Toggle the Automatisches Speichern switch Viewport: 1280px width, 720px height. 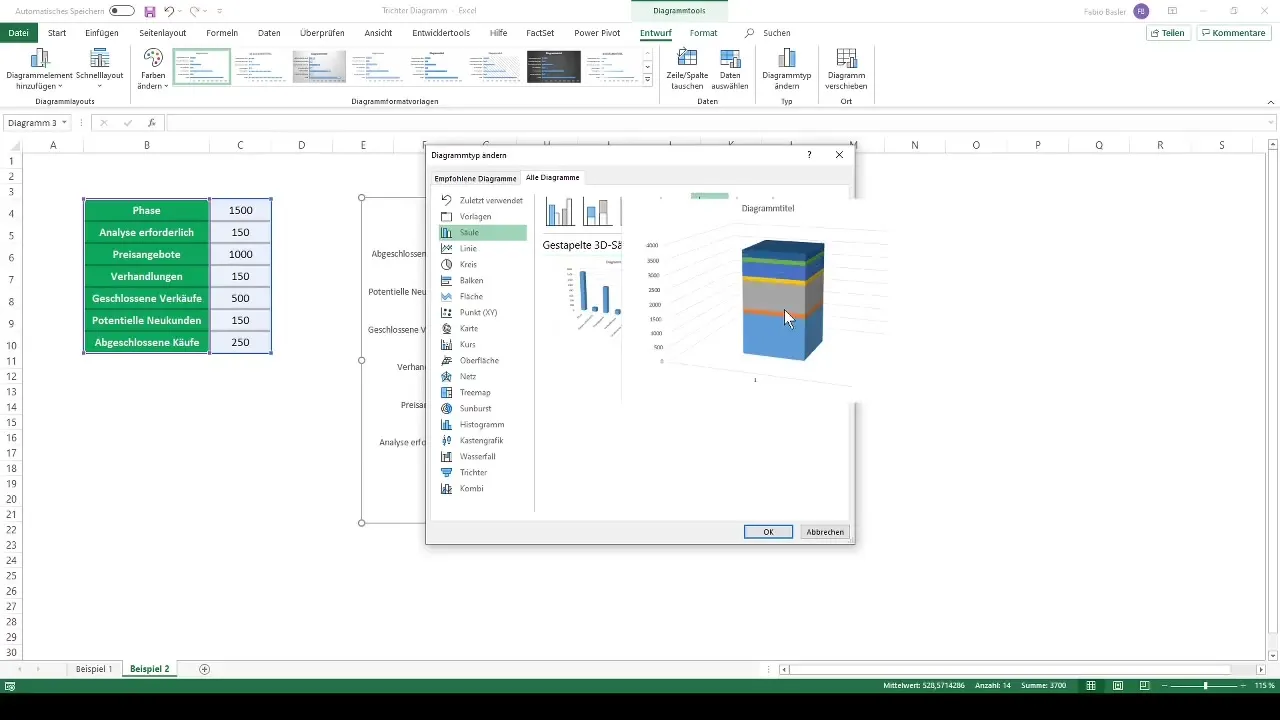[122, 11]
